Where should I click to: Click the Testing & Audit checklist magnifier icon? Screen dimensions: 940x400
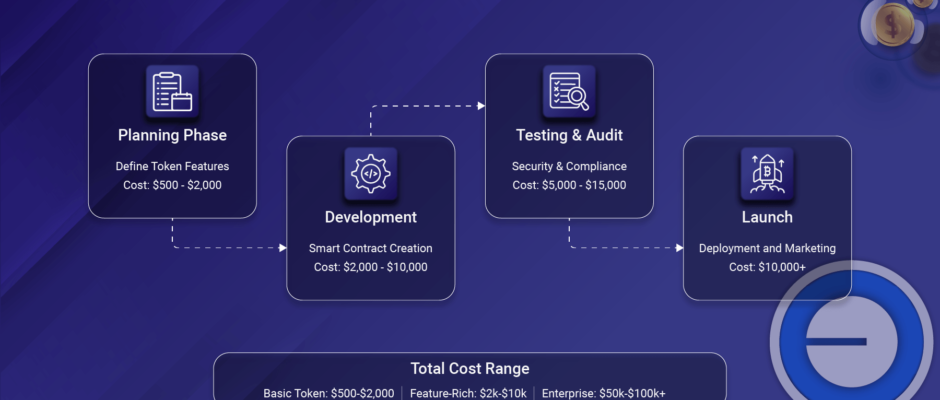click(569, 92)
